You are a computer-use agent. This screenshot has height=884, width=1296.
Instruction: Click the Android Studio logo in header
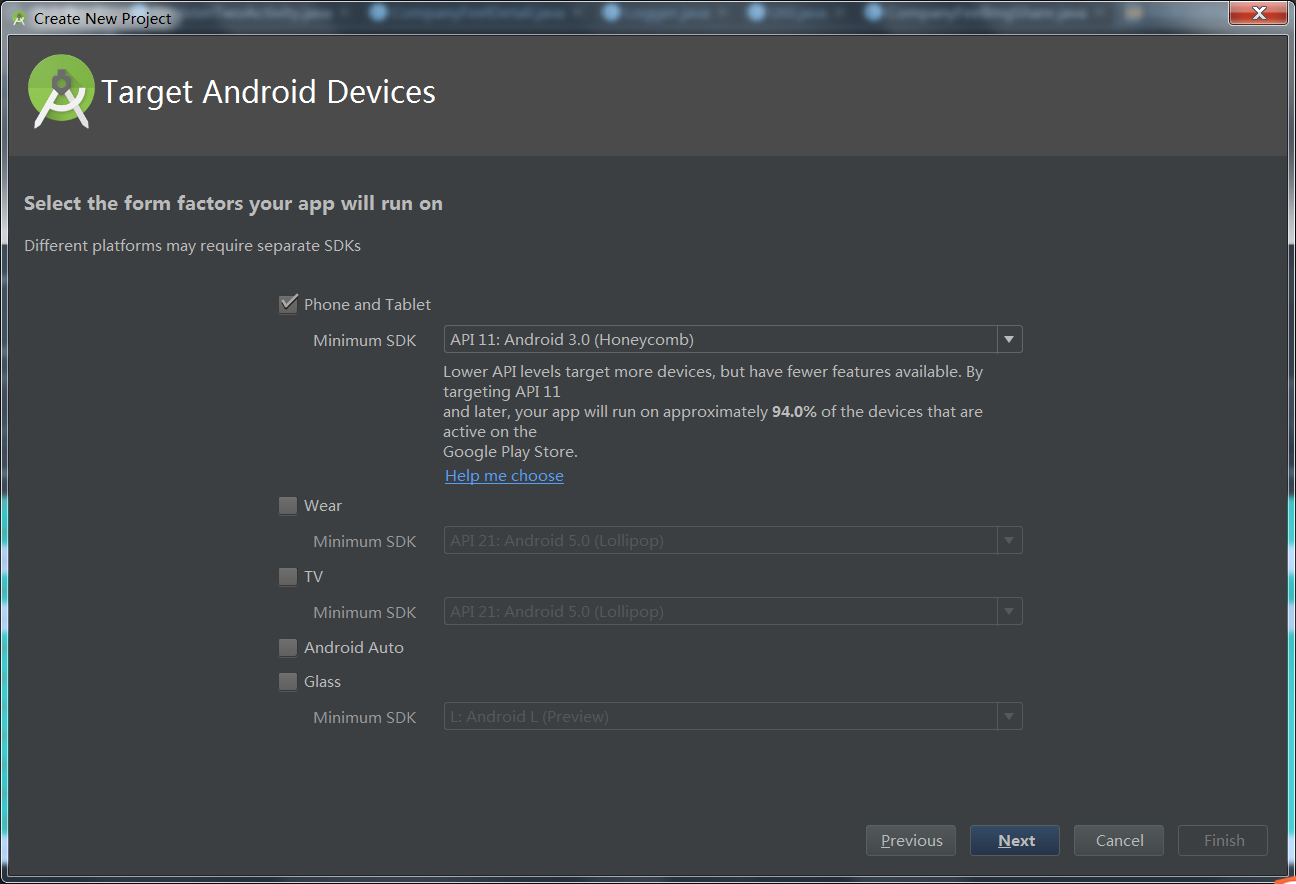61,91
